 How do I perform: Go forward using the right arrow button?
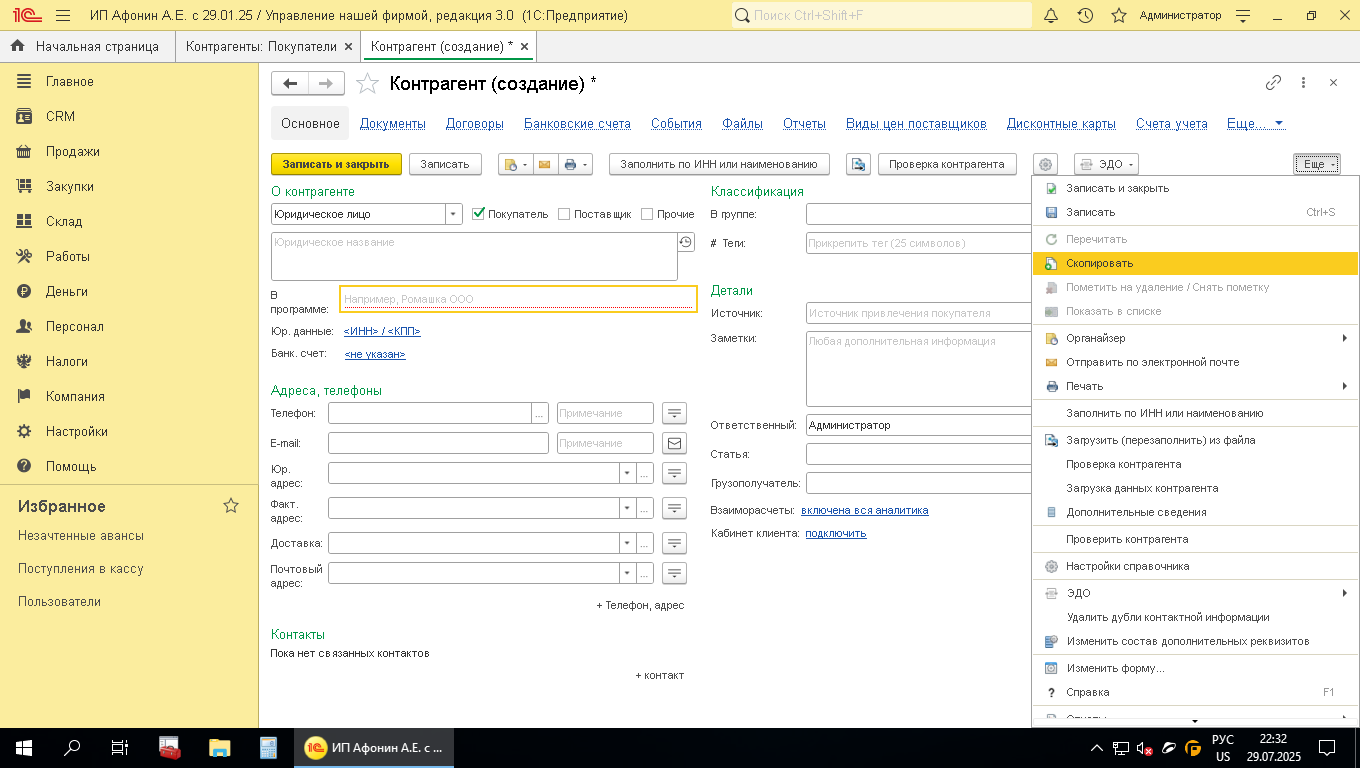point(326,84)
